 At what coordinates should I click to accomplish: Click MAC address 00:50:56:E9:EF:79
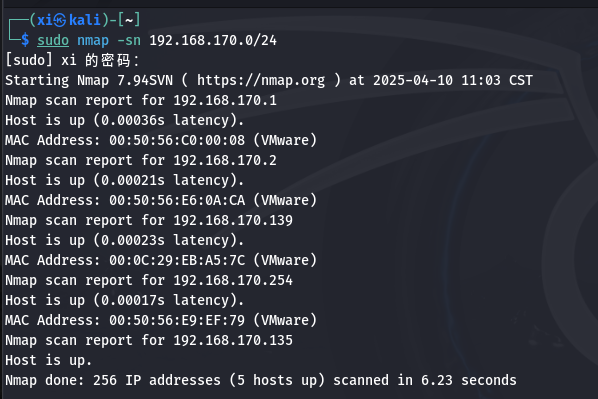pos(177,320)
